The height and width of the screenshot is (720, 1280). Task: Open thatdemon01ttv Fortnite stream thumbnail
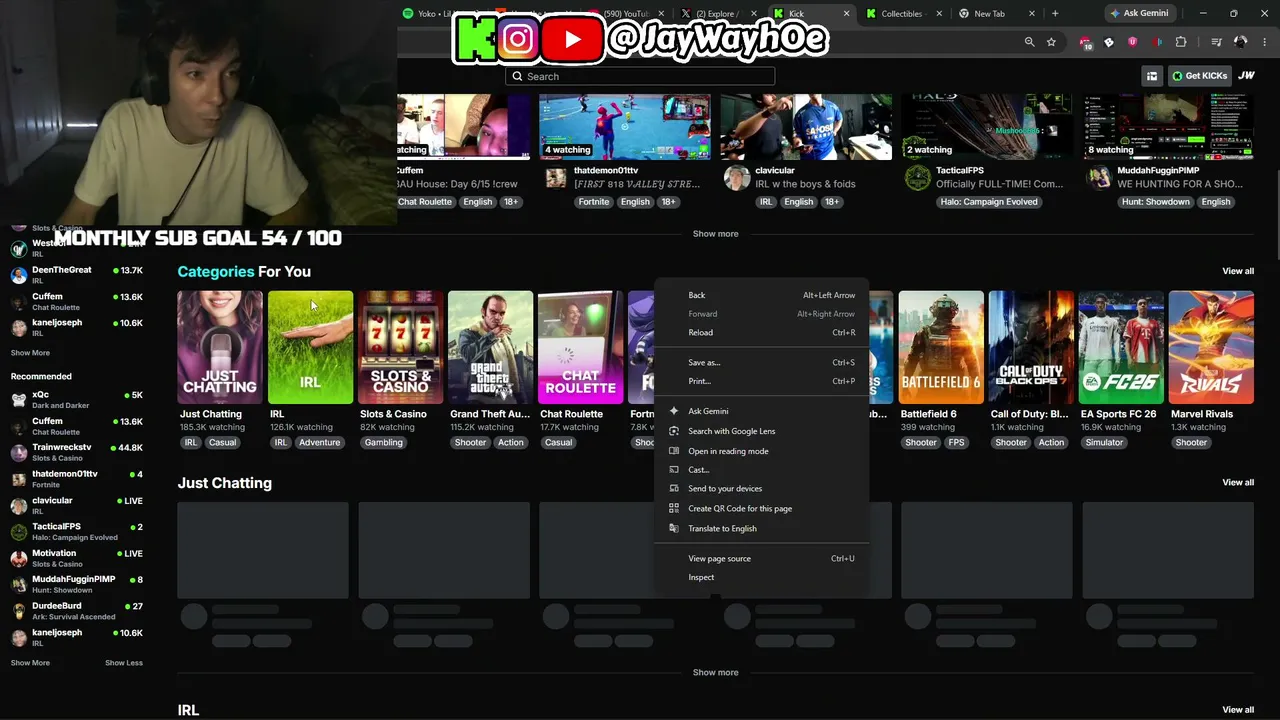625,127
